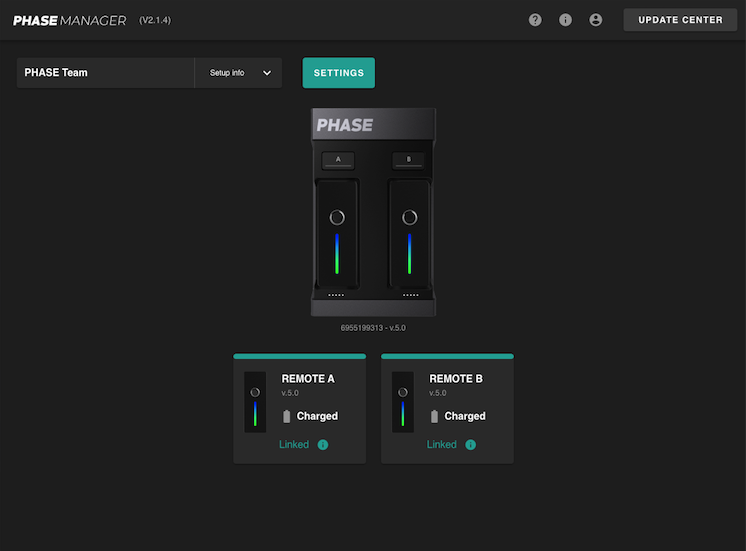Open Remote A linked info icon

tap(323, 444)
